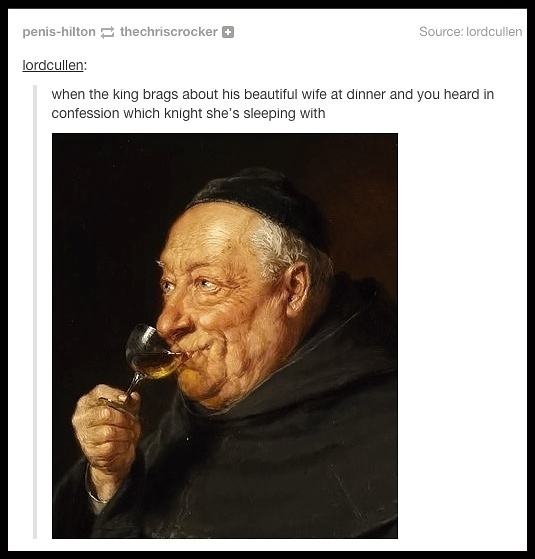Screen dimensions: 535x559
Task: Click the colon after lordcullen
Action: point(86,66)
